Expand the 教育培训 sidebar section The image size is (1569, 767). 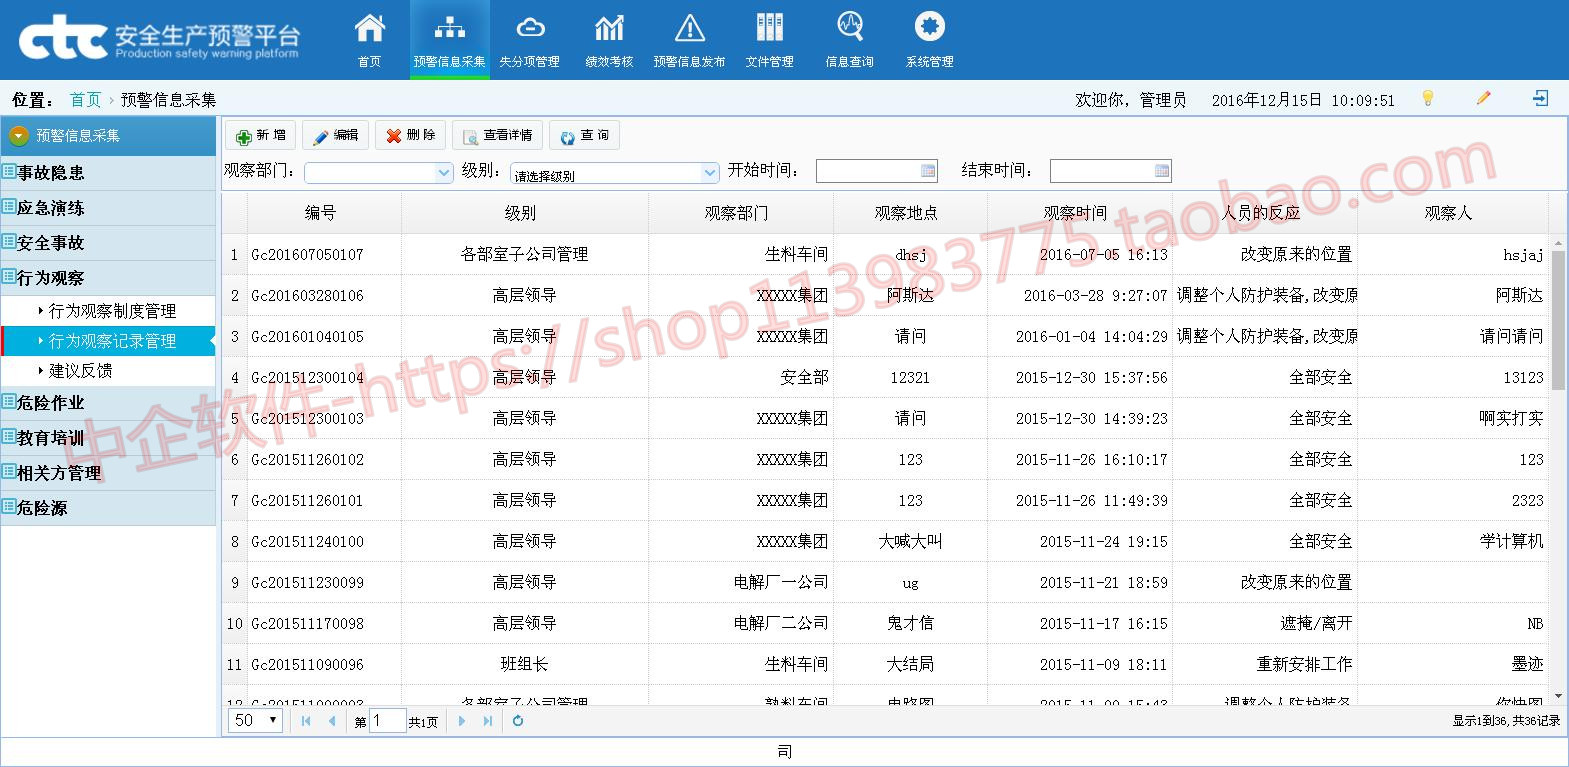click(108, 438)
